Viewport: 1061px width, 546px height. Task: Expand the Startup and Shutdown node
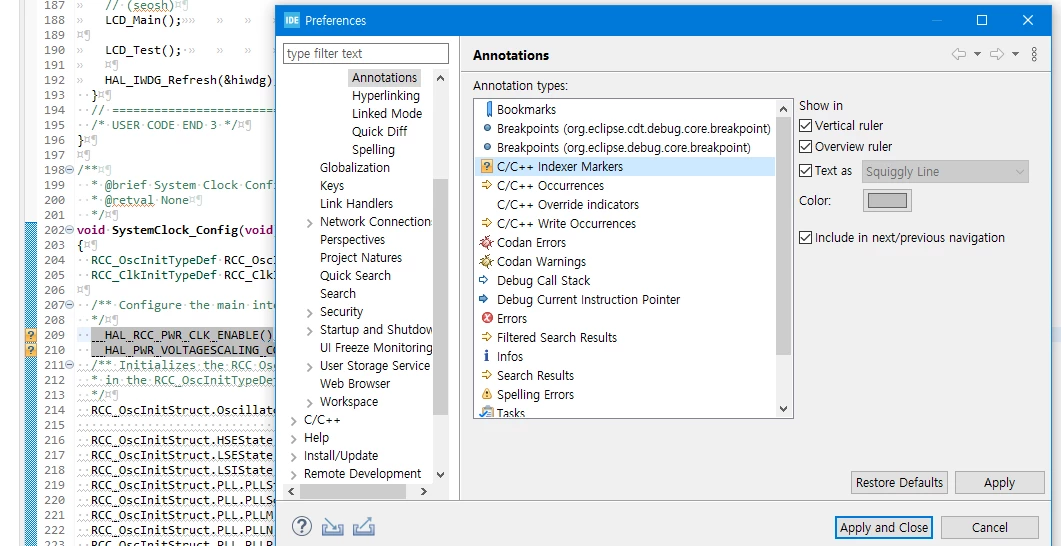(309, 331)
